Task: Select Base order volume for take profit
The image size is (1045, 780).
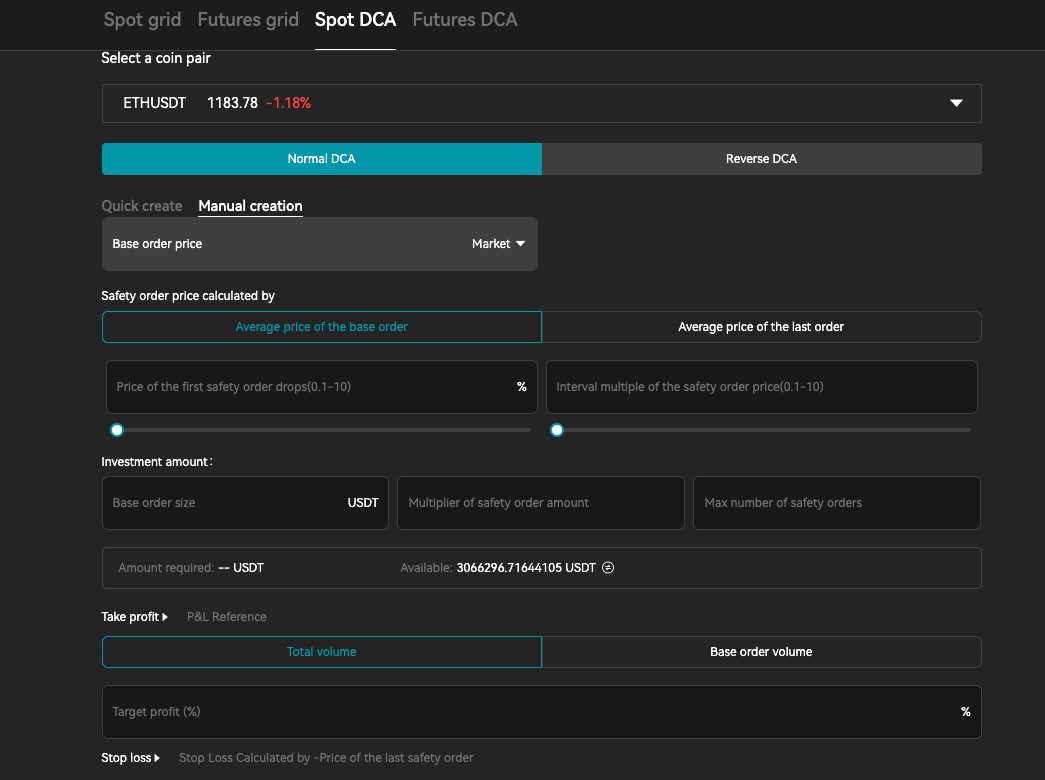Action: (x=761, y=652)
